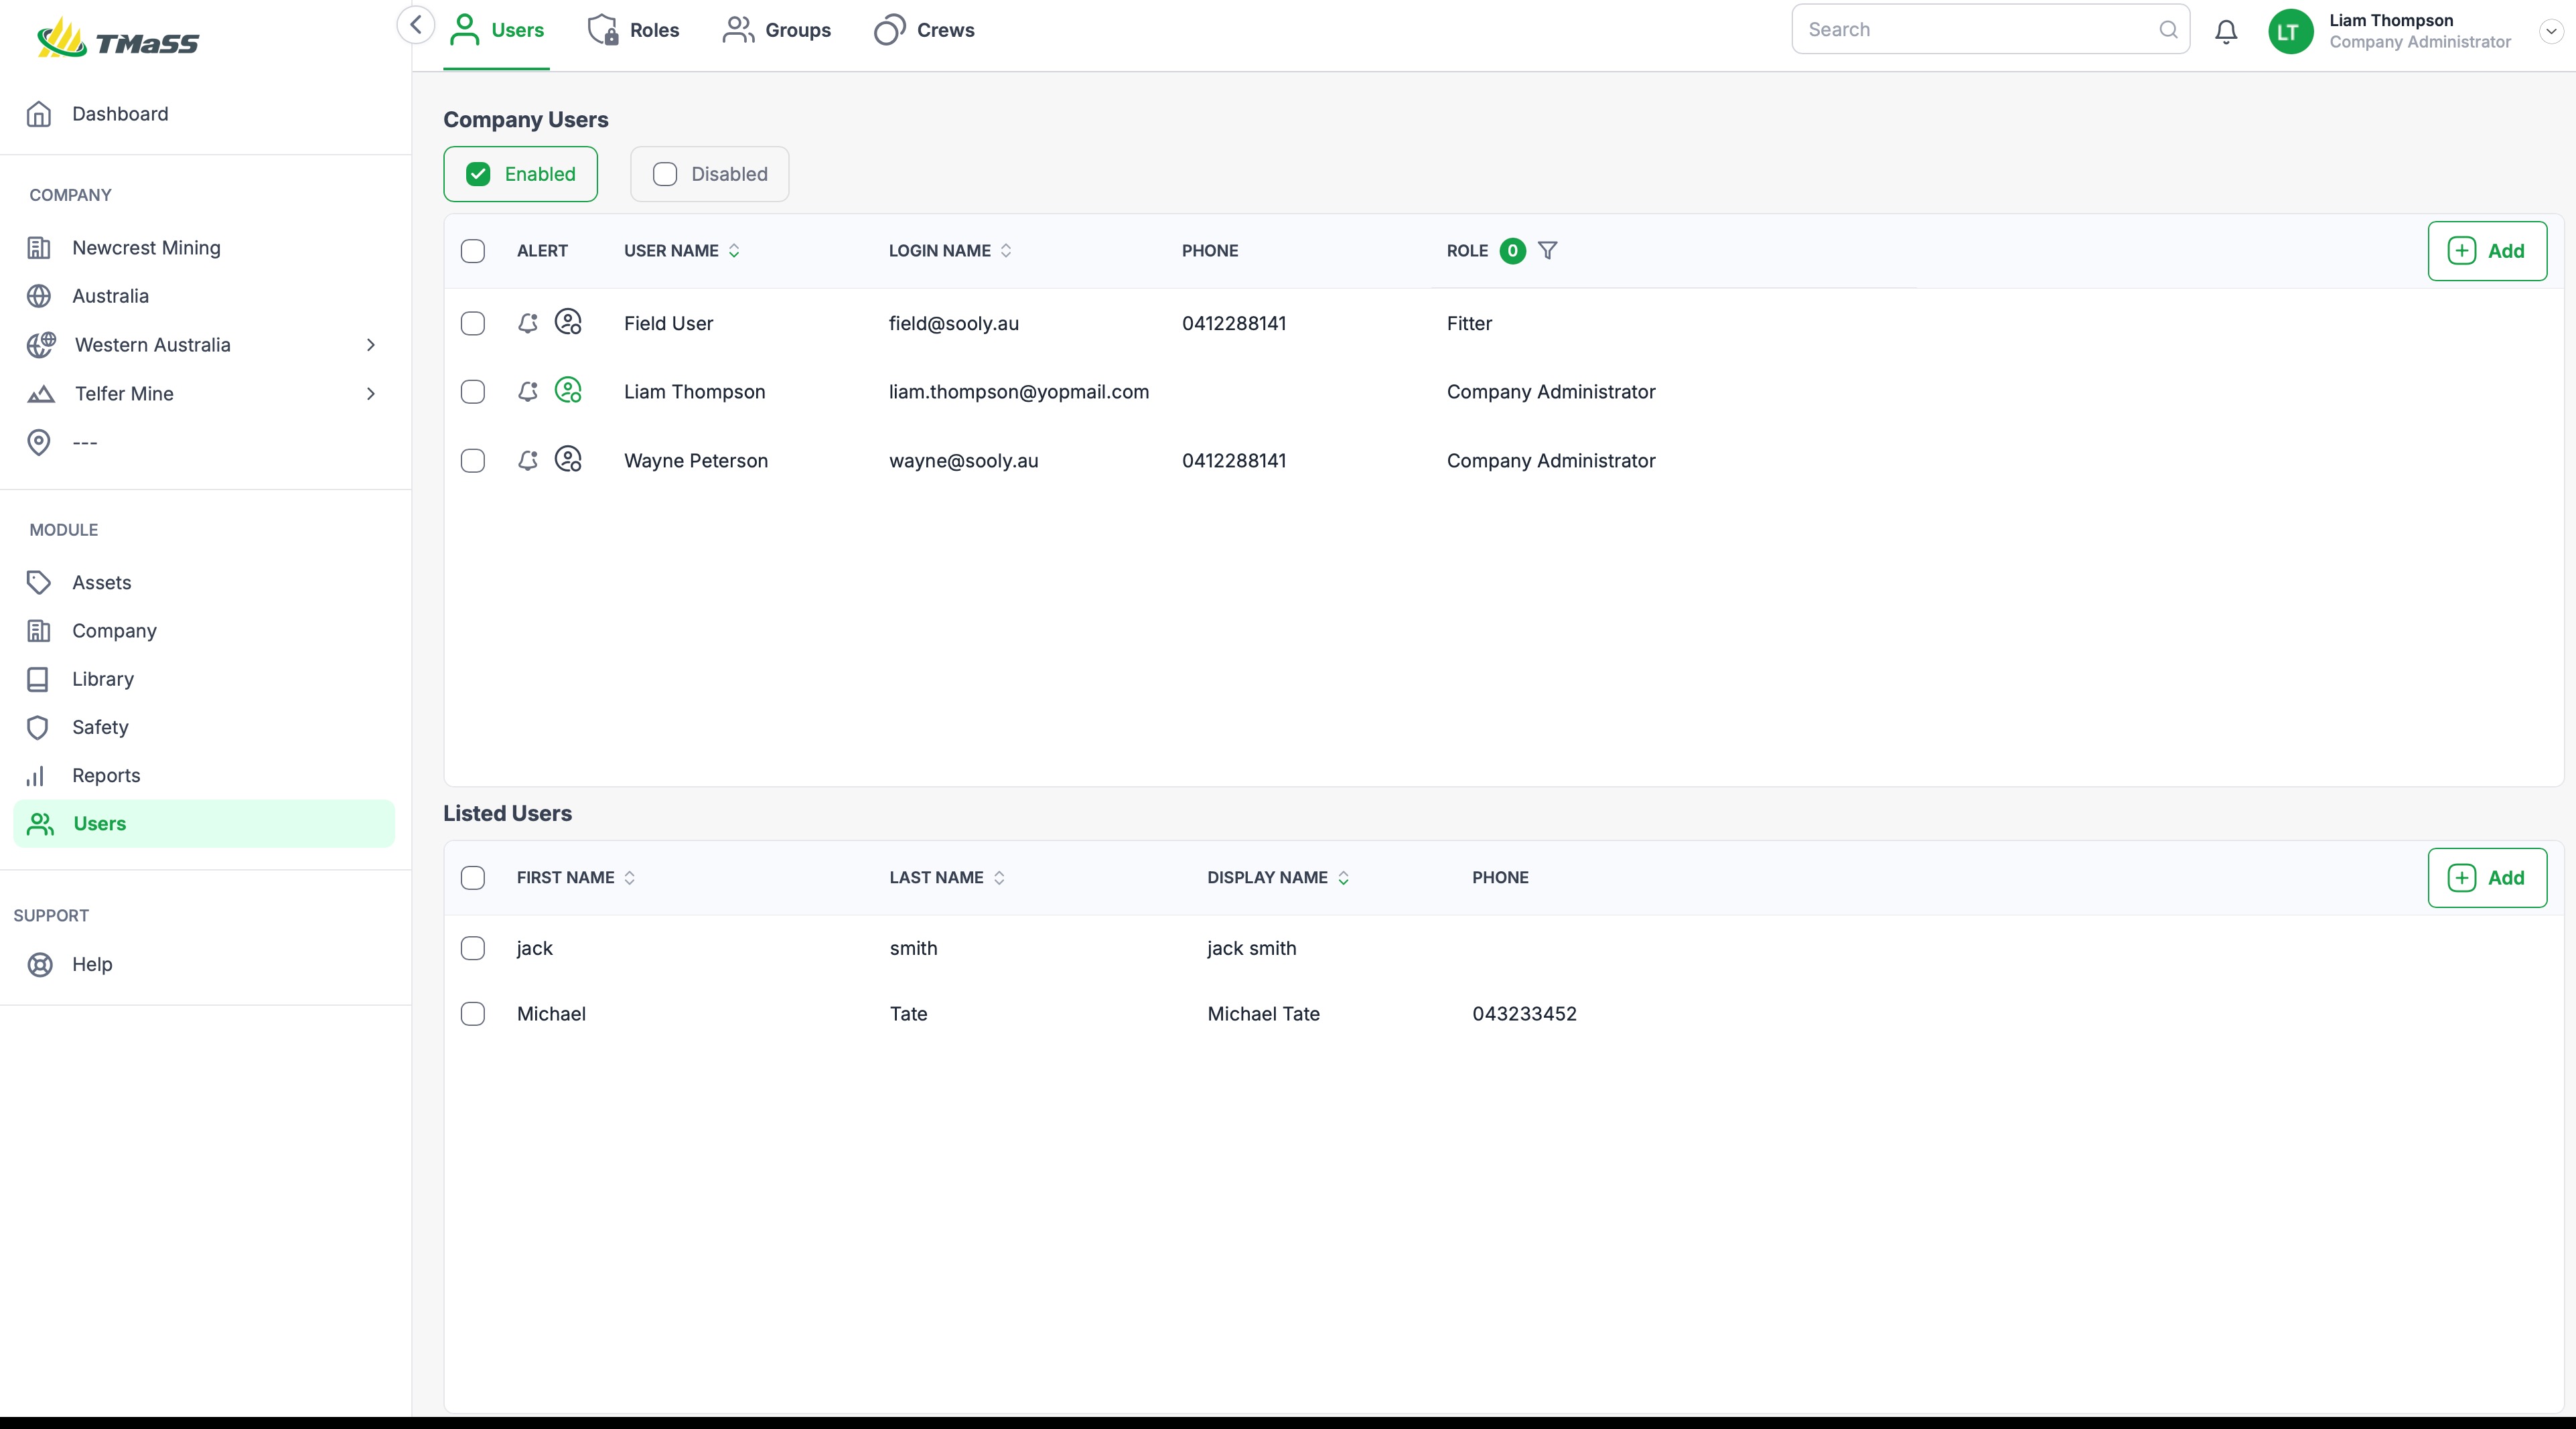Open the Role filter funnel icon

coord(1547,251)
